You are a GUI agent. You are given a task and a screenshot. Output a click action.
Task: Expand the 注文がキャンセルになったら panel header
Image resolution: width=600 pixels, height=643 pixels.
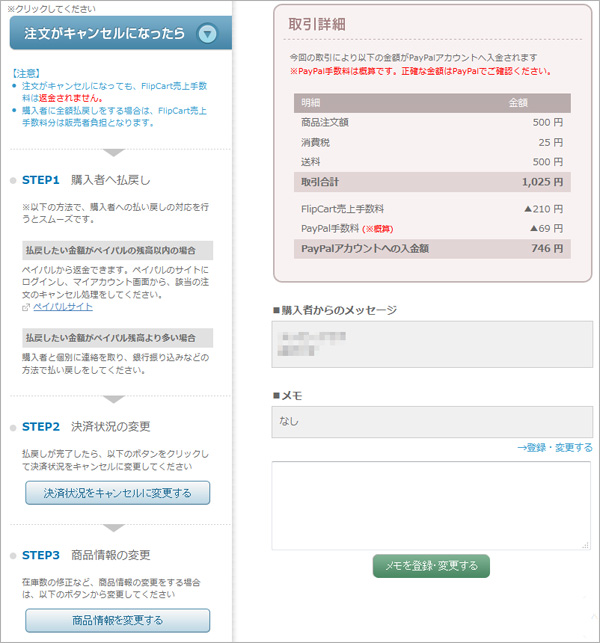coord(115,34)
